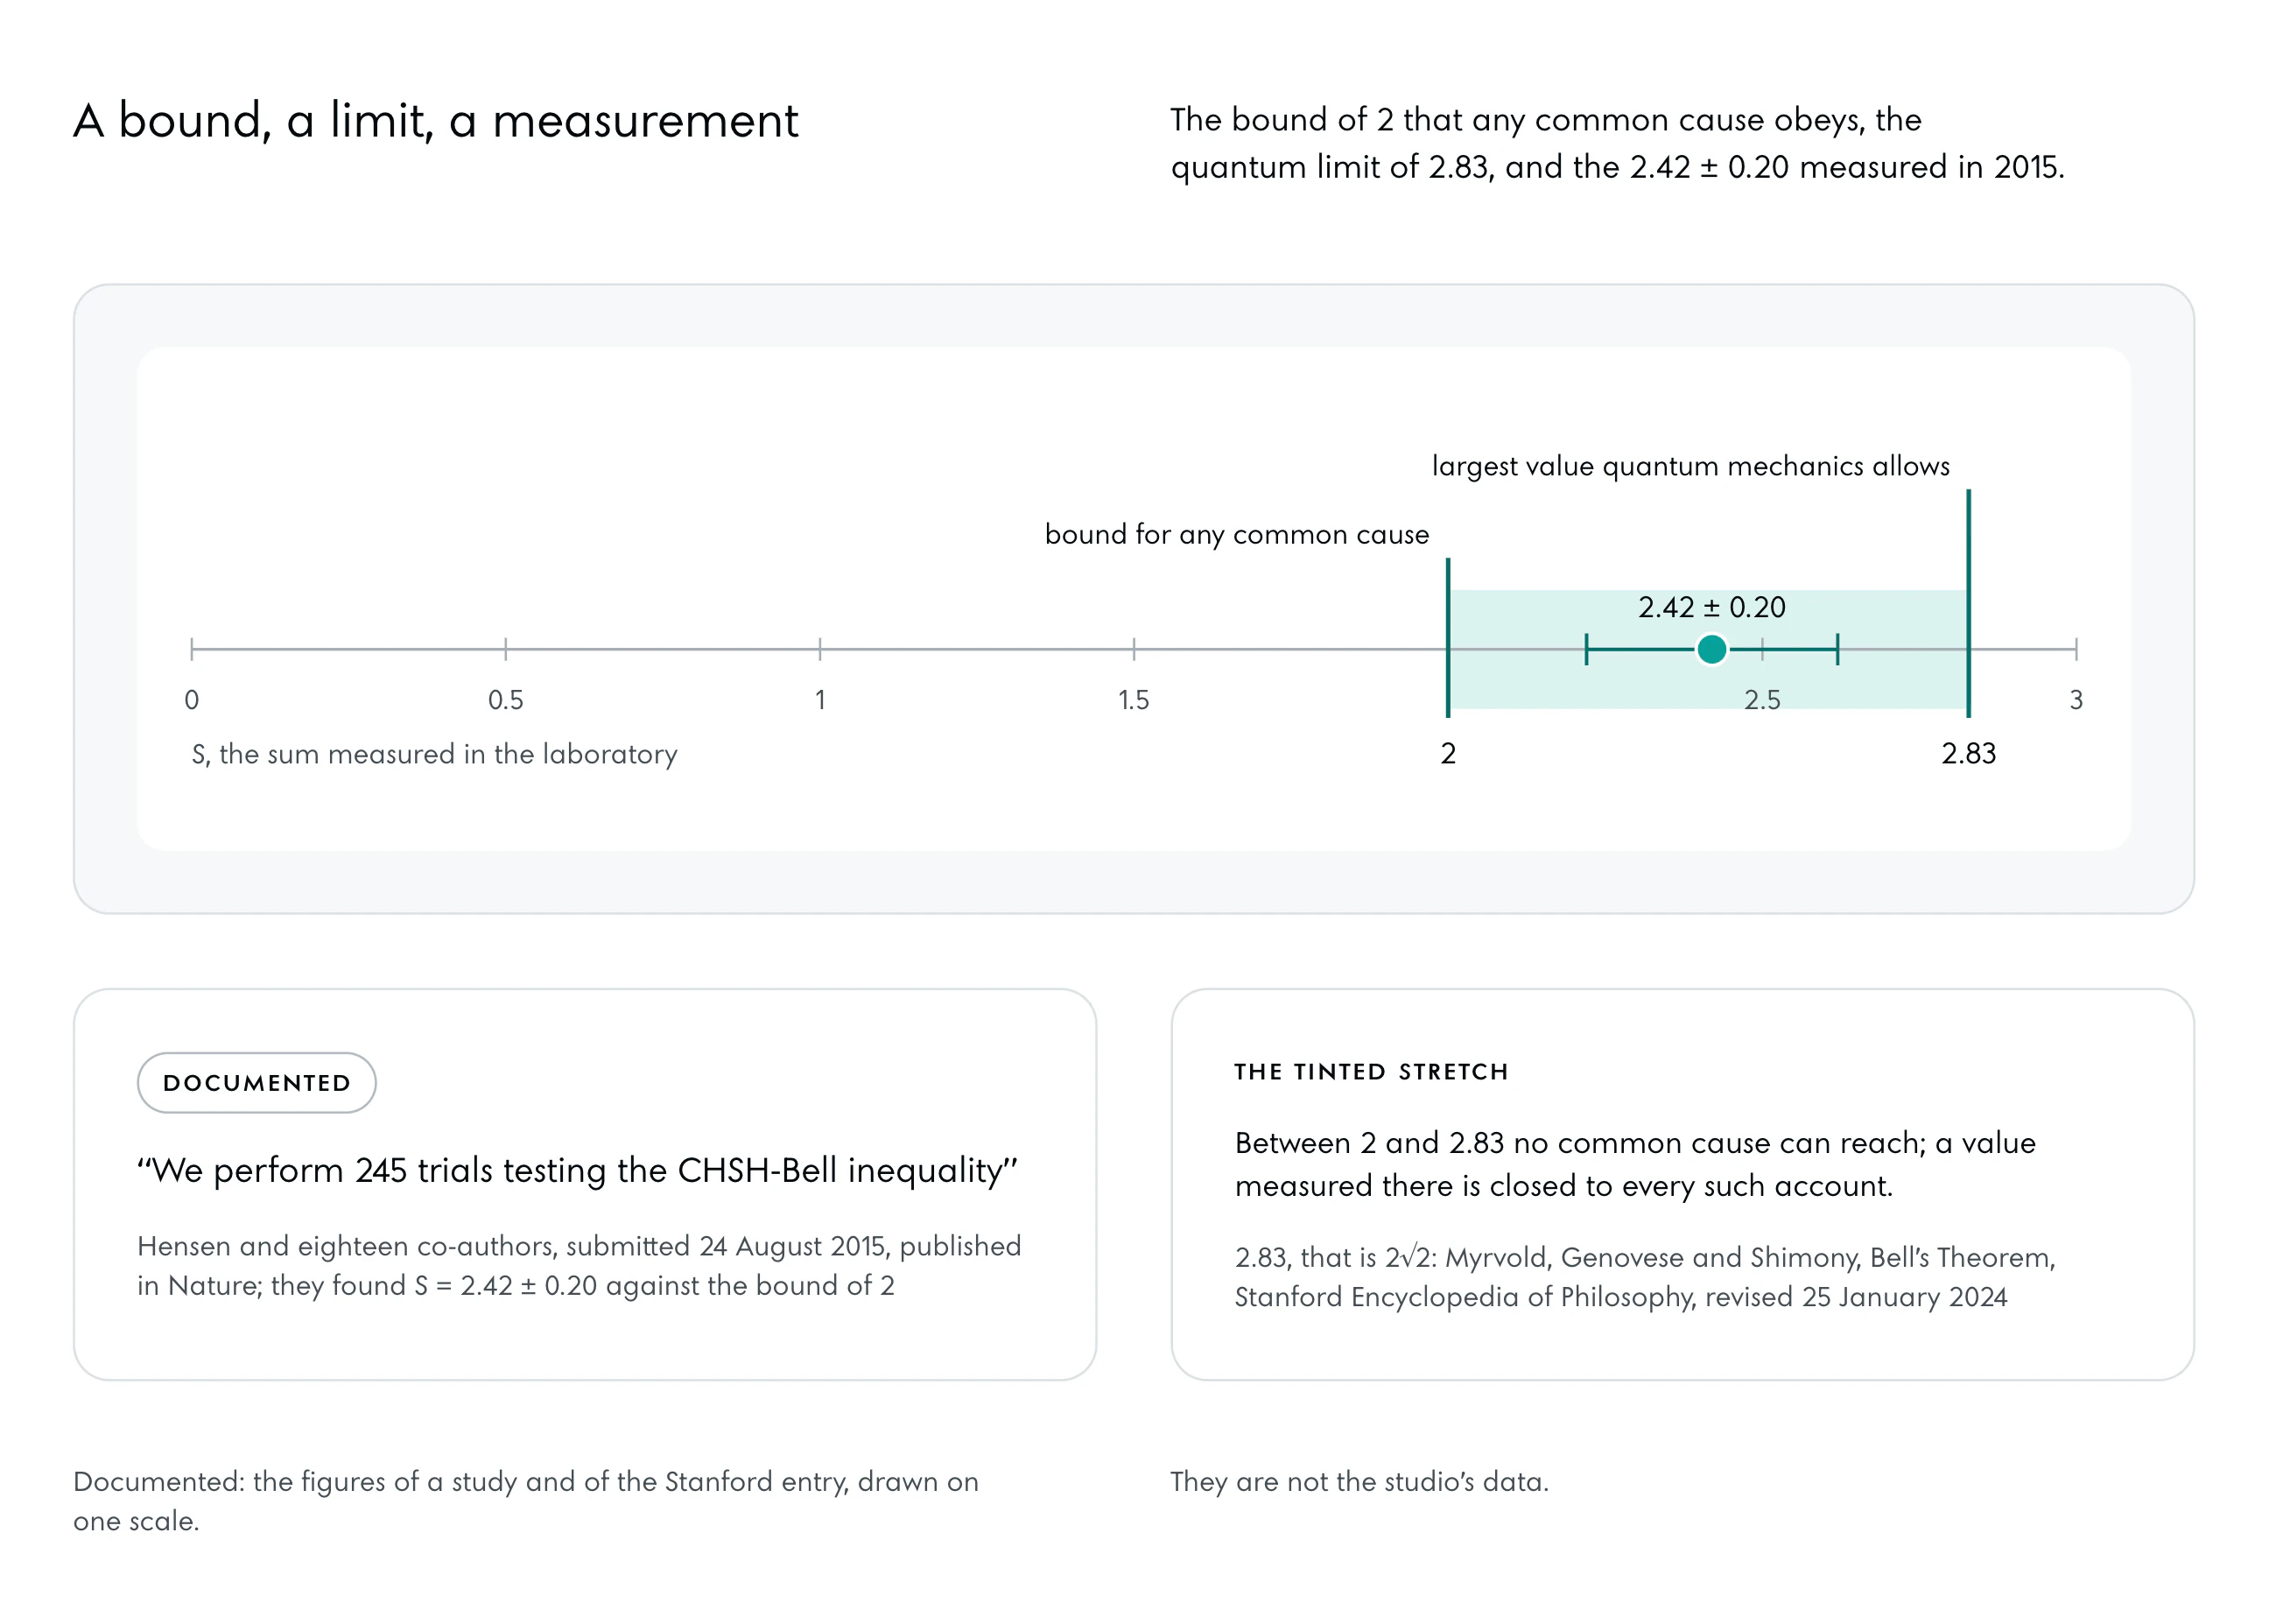Click the paragraph 'Between 2 and 2.83 no common cause can reach'

pos(1634,1164)
